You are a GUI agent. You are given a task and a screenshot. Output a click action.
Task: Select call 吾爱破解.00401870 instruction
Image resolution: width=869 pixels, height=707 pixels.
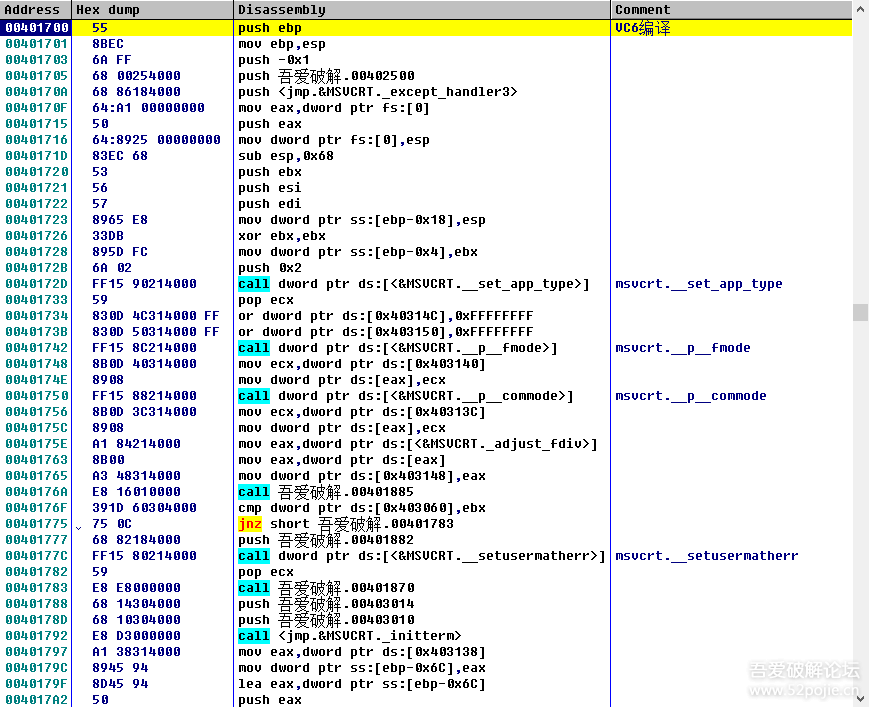326,588
